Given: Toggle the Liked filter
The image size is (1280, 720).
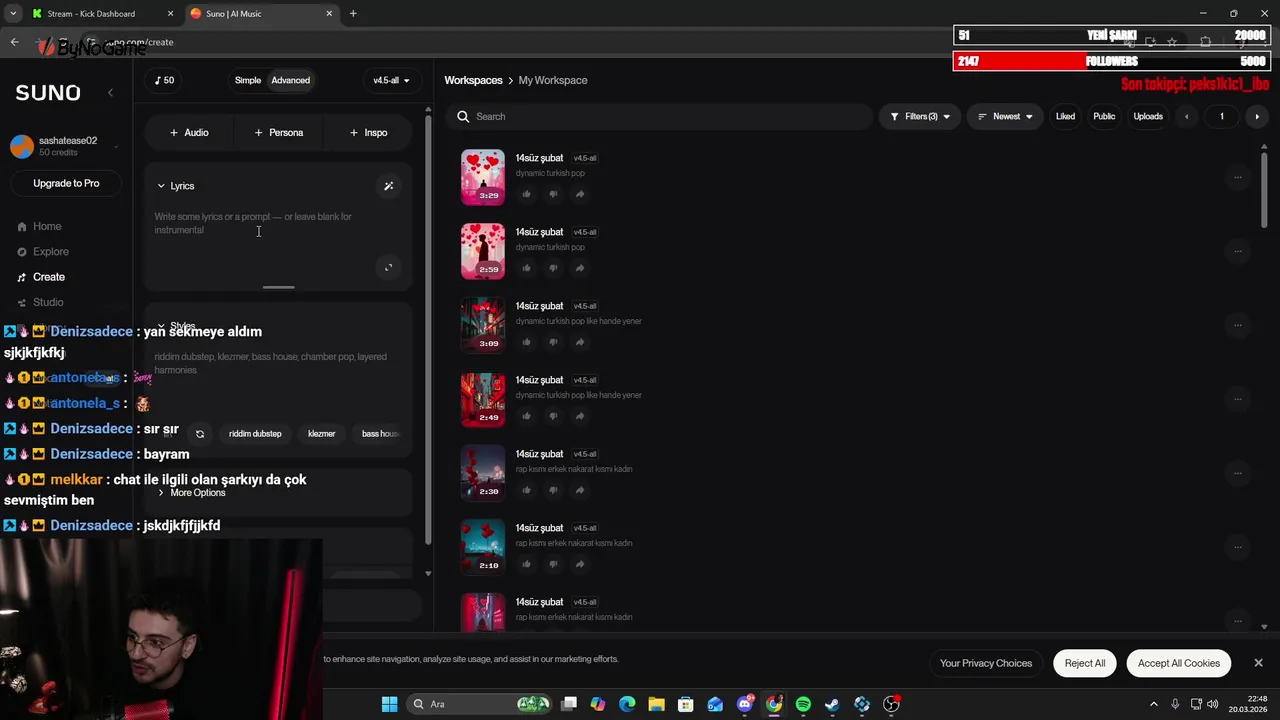Looking at the screenshot, I should [1065, 117].
